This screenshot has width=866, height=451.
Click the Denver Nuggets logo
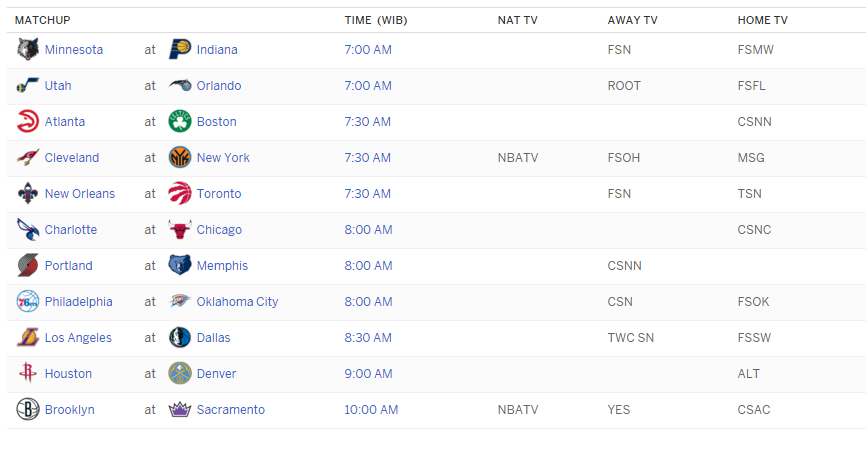(x=180, y=374)
